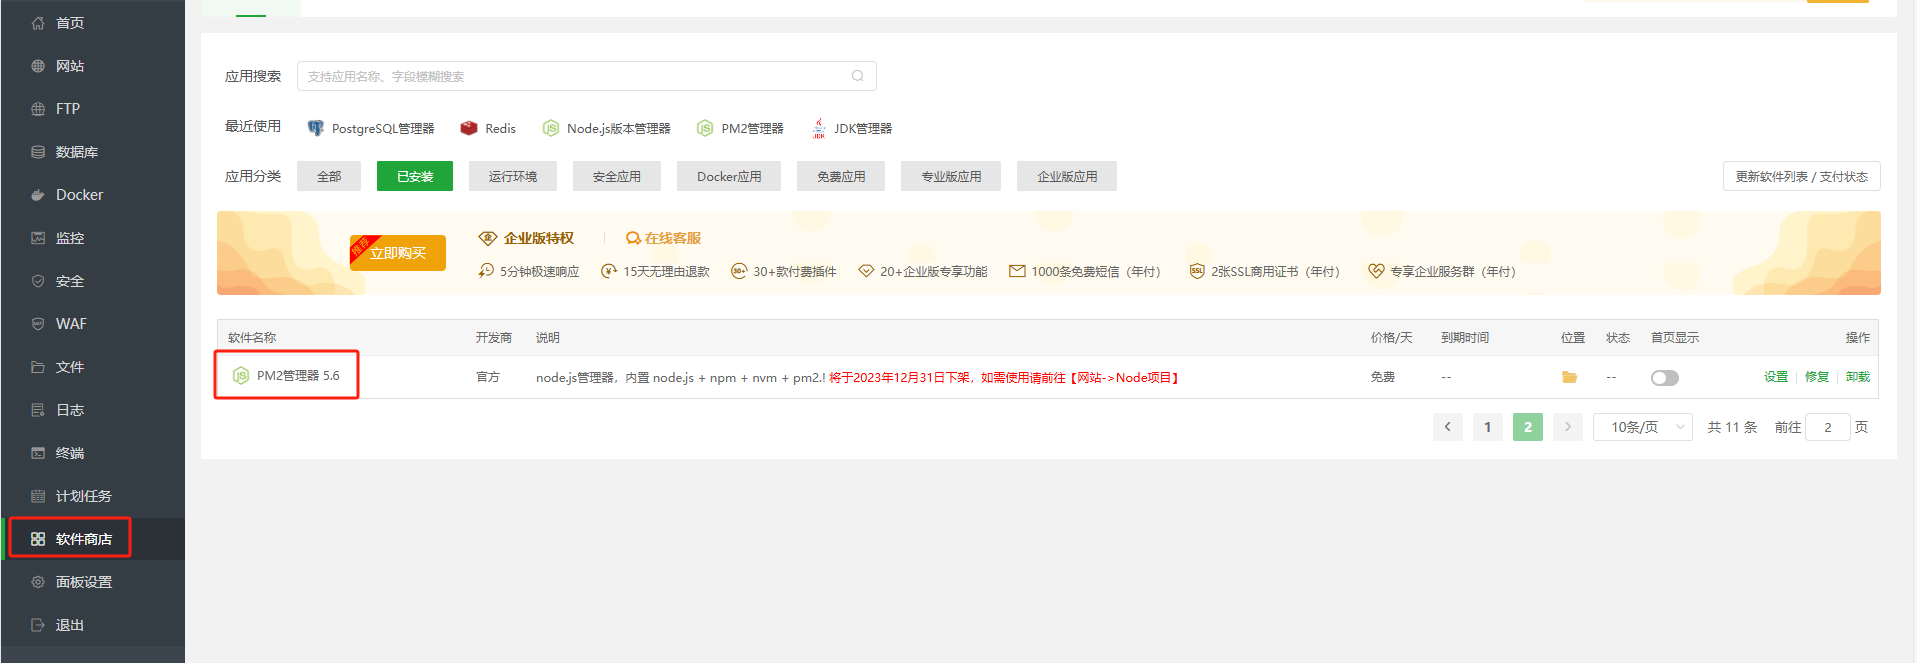Open recent Redis app icon
Image resolution: width=1917 pixels, height=663 pixels.
pyautogui.click(x=468, y=128)
